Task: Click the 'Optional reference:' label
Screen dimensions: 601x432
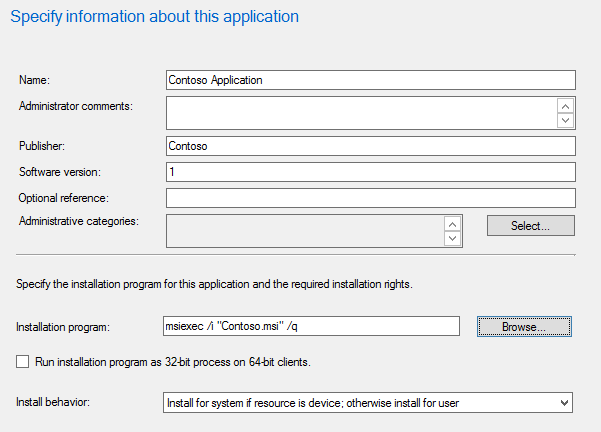Action: (62, 198)
